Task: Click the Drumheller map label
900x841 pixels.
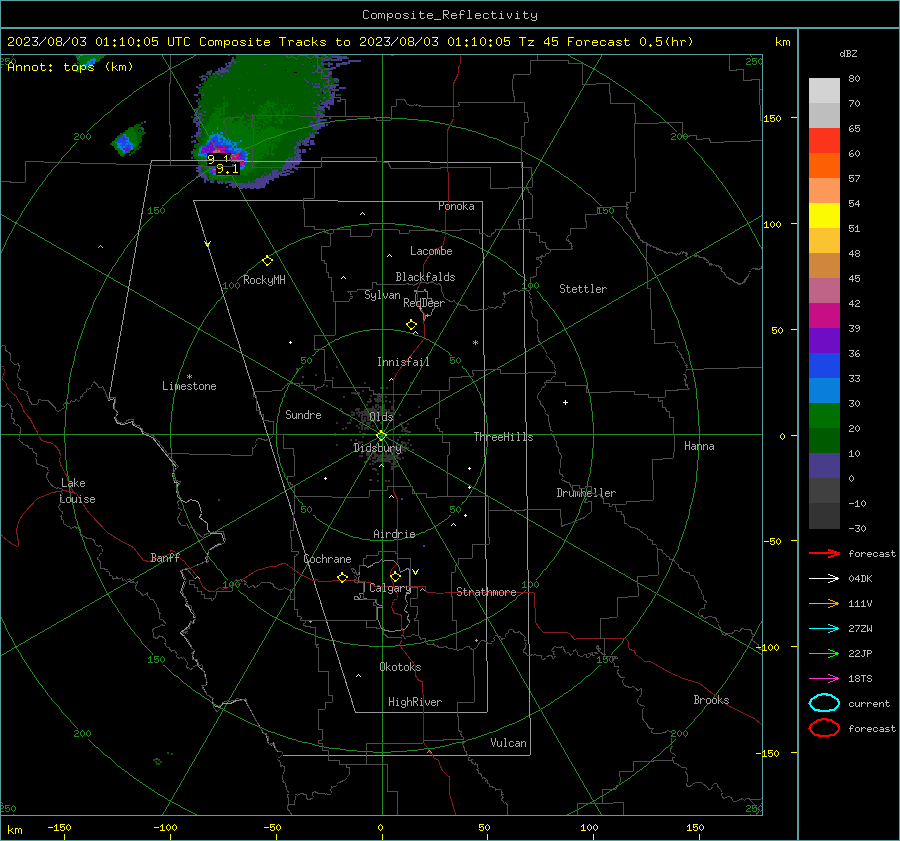Action: (x=586, y=493)
